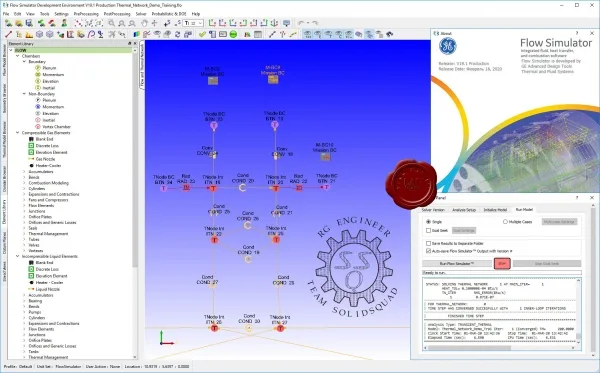600x373 pixels.
Task: Click the red Stop button
Action: pyautogui.click(x=502, y=264)
